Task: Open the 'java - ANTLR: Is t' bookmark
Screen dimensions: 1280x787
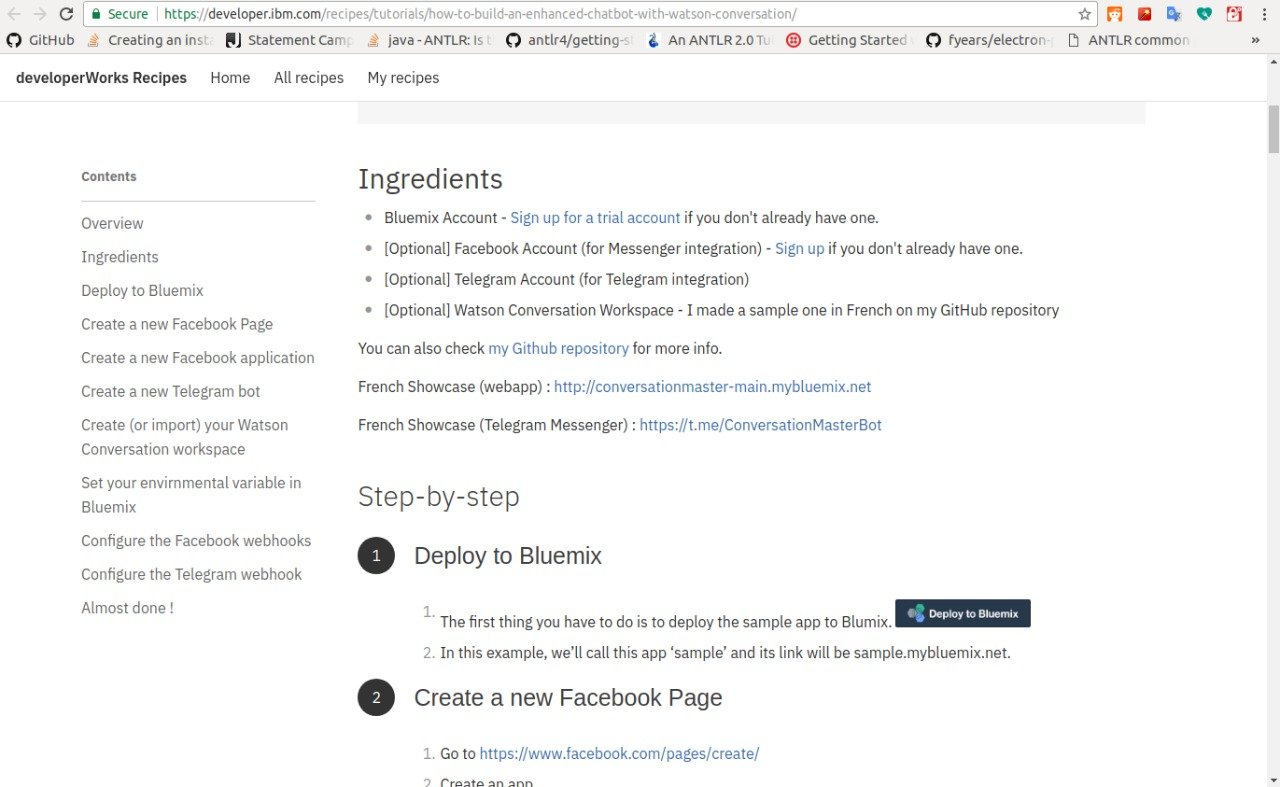Action: [x=430, y=40]
